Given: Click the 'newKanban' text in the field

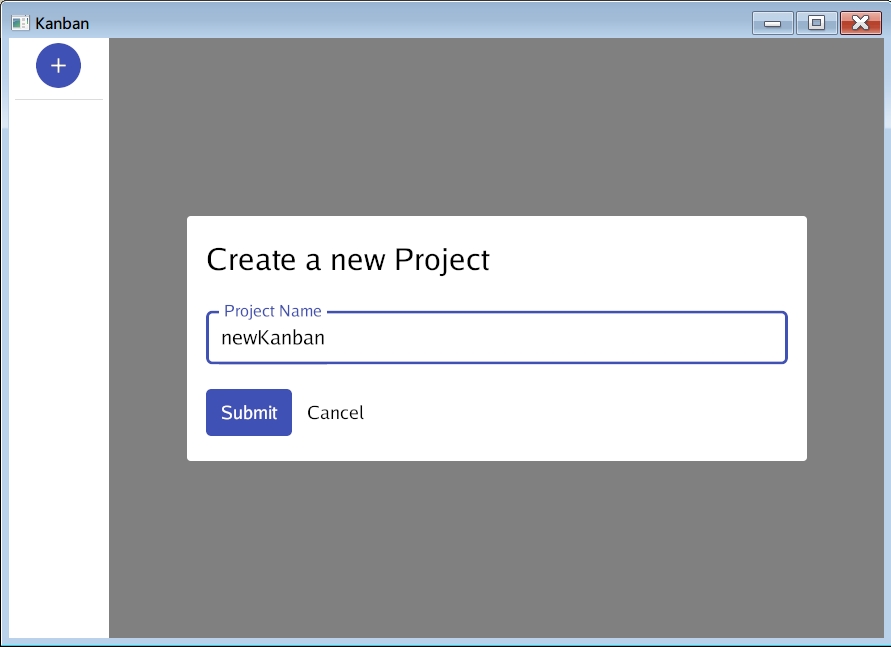Looking at the screenshot, I should 273,338.
